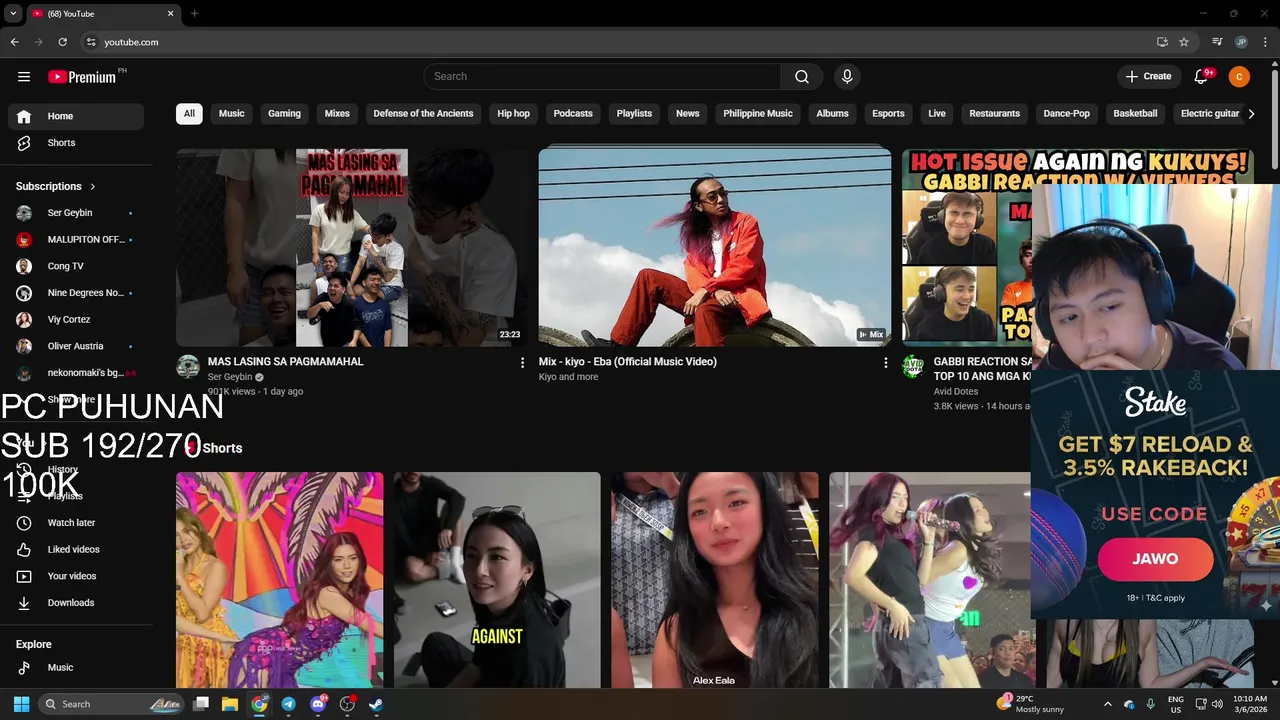Select the Live filter chip

937,114
